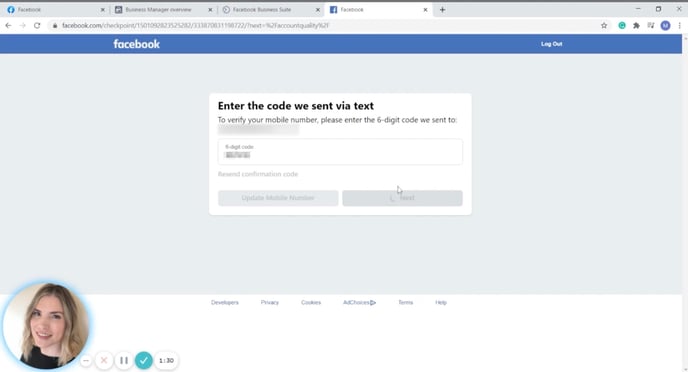The height and width of the screenshot is (372, 688).
Task: Click the 6-digit code input field
Action: [340, 152]
